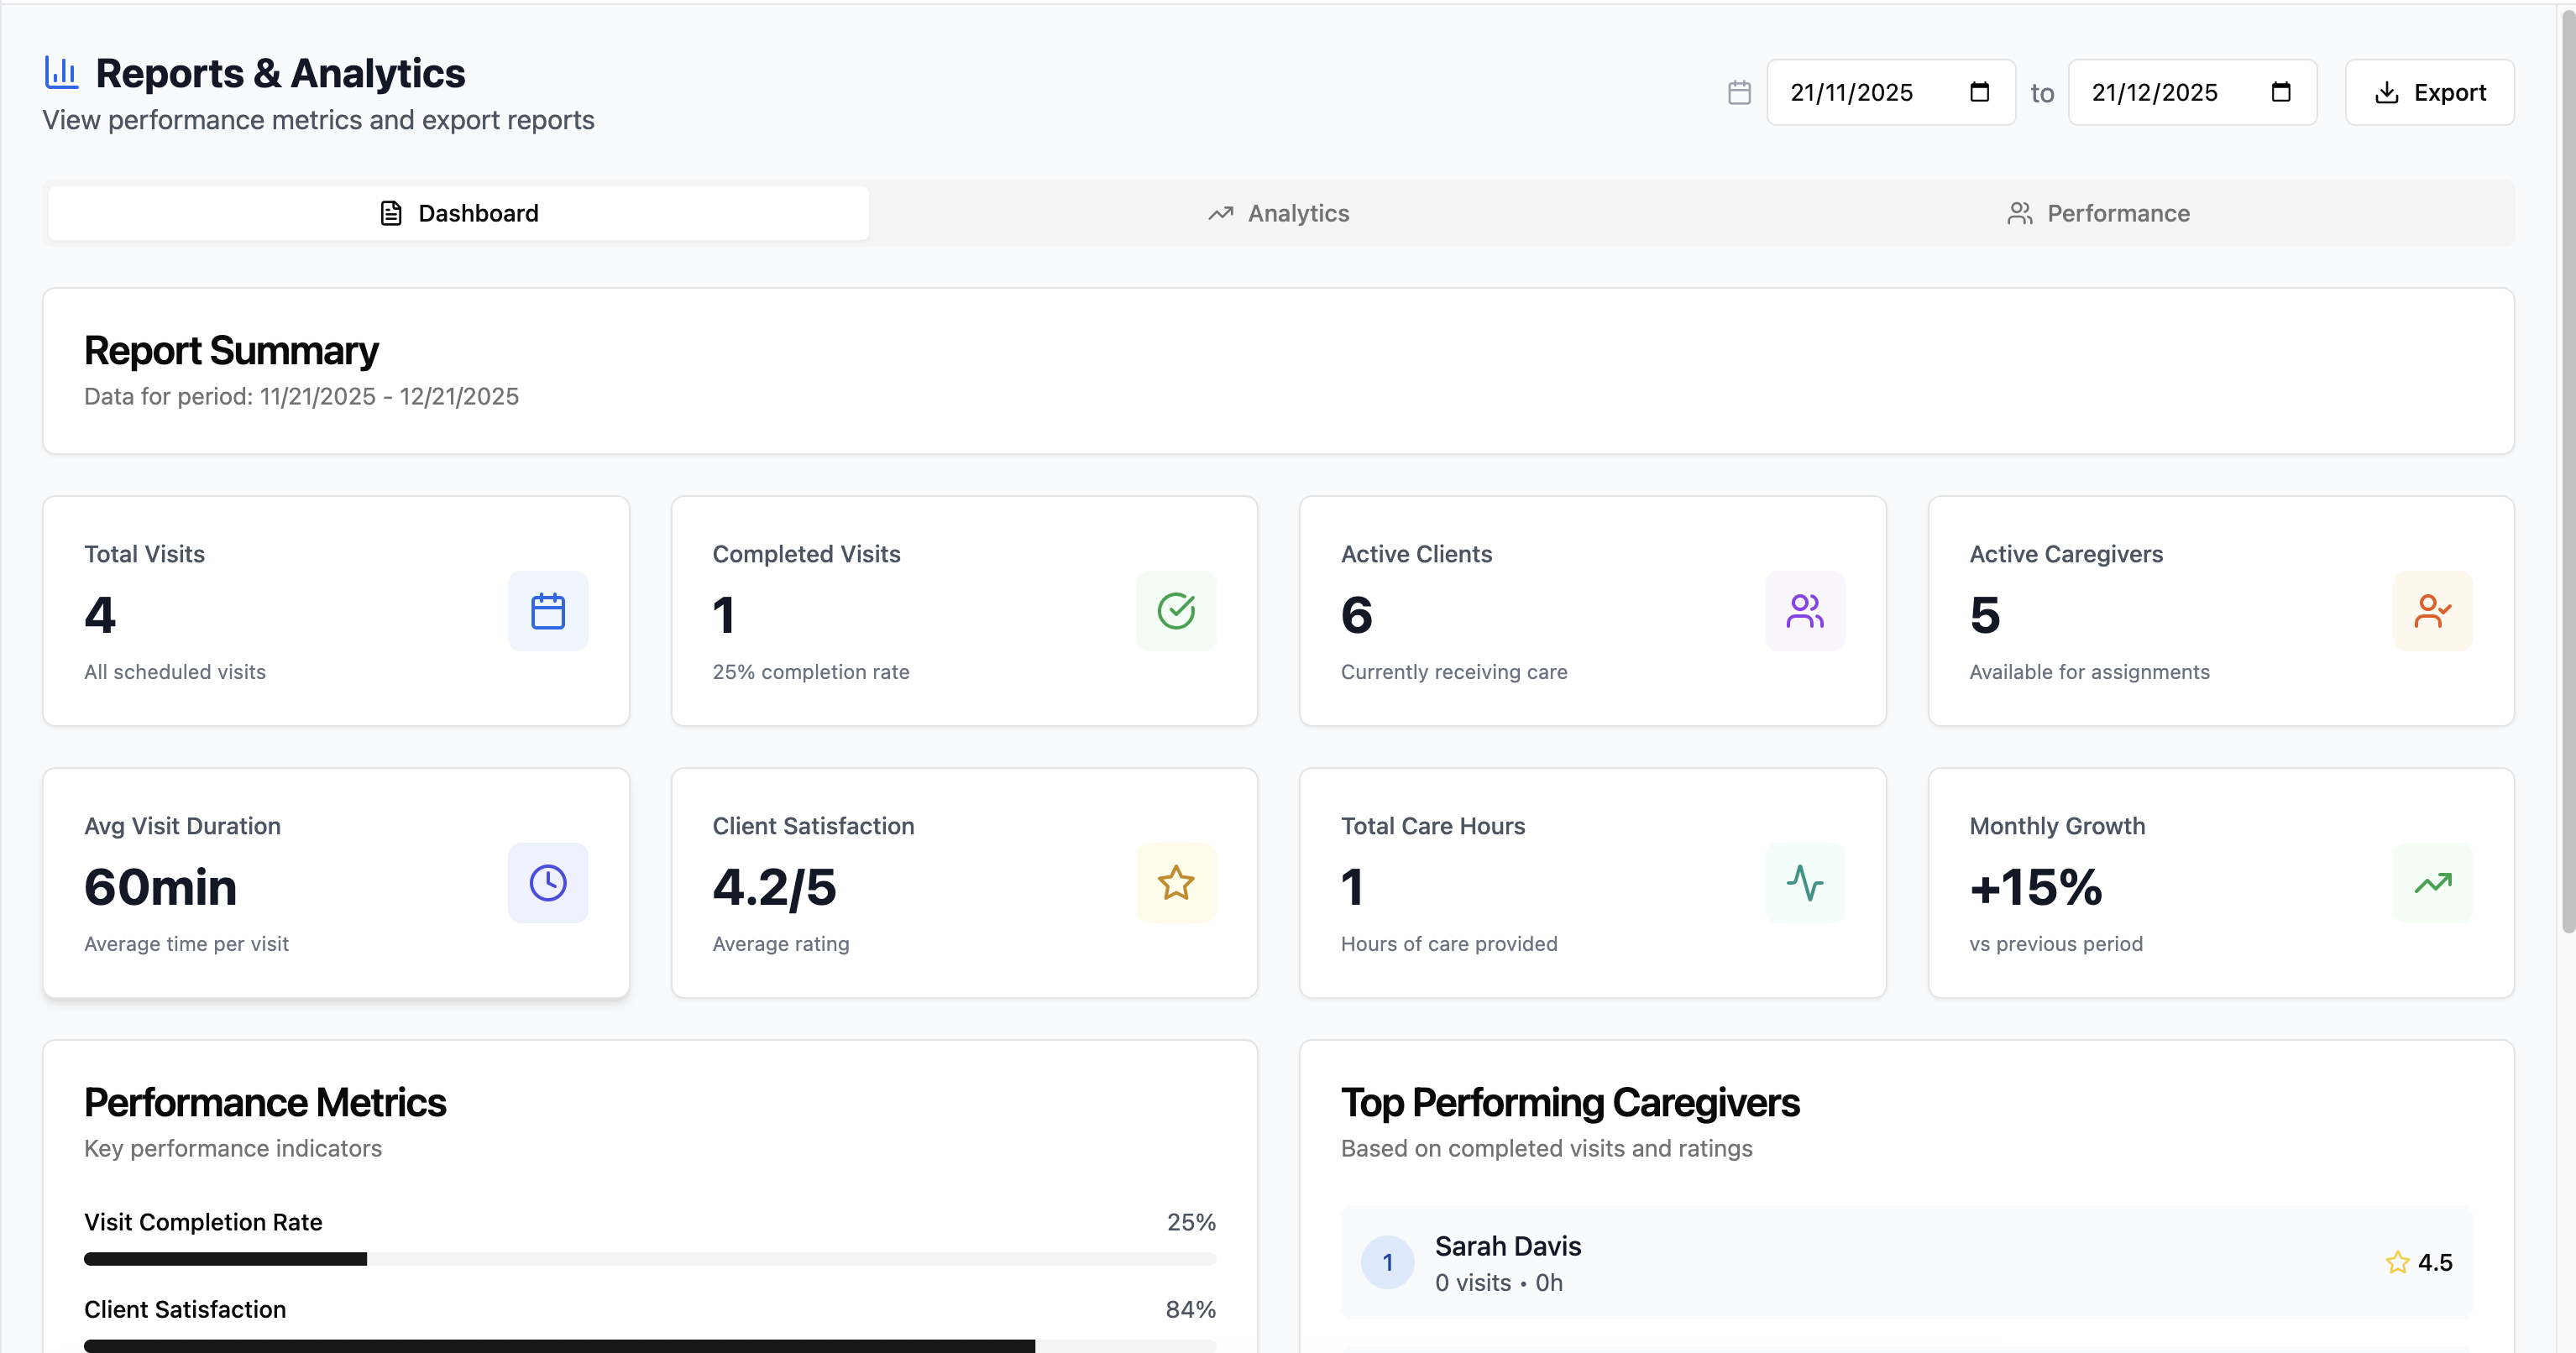Click Sarah Davis's avatar badge
Viewport: 2576px width, 1353px height.
point(1387,1262)
